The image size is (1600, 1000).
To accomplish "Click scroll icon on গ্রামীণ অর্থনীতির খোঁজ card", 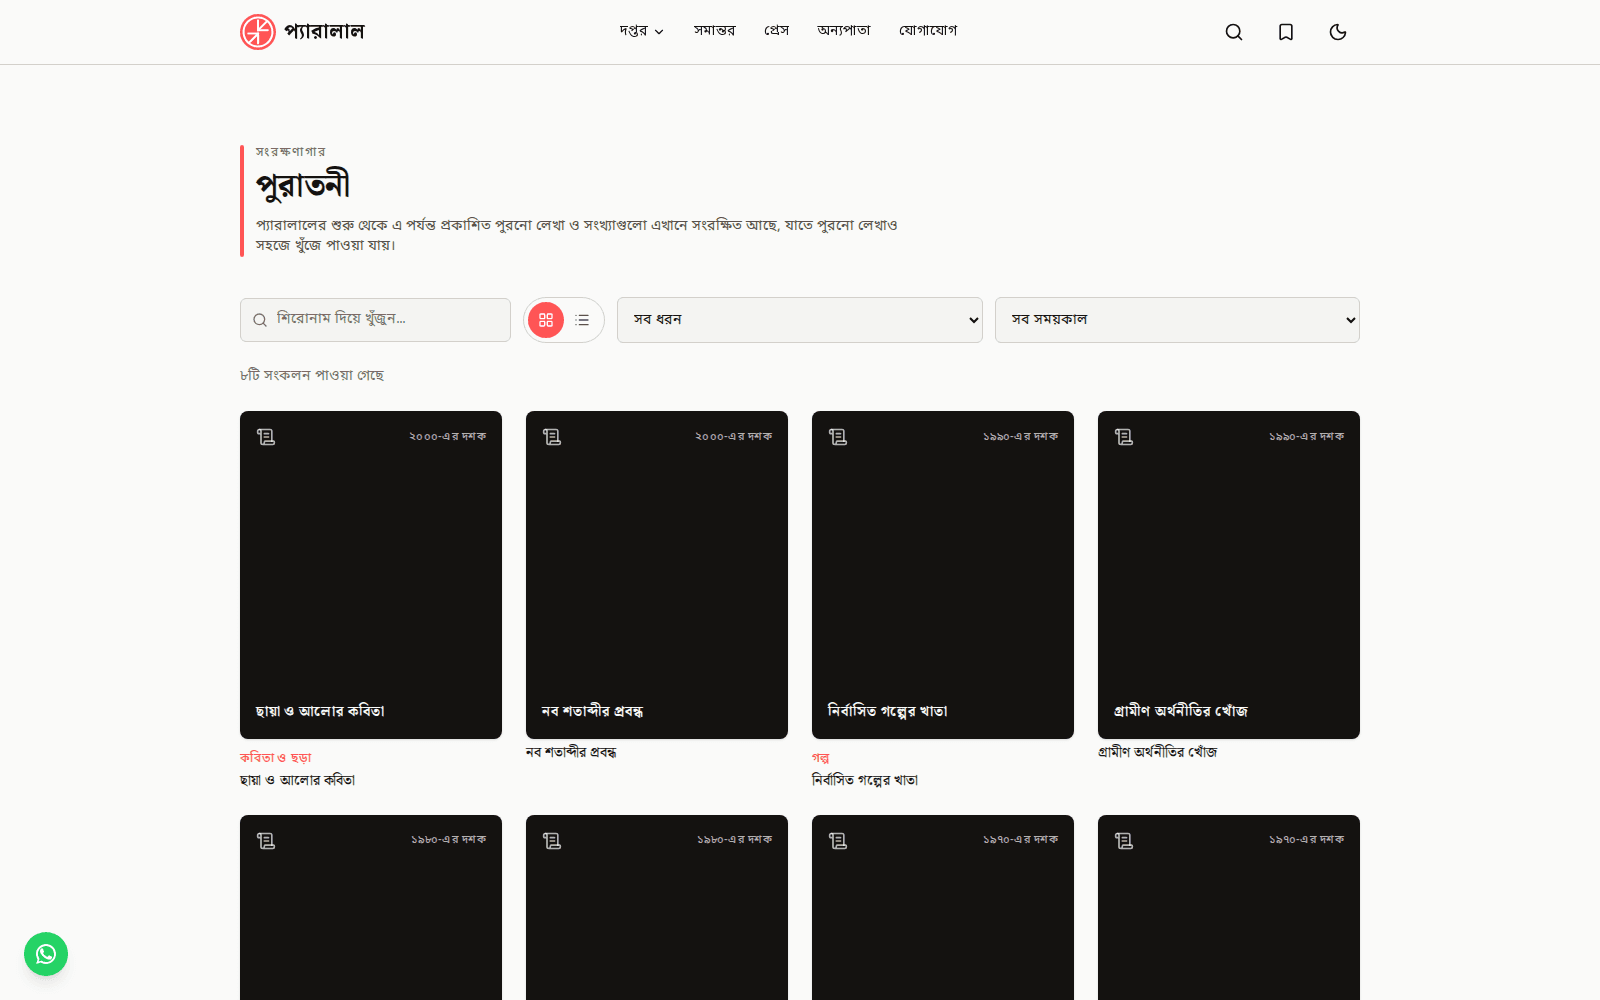I will coord(1124,437).
